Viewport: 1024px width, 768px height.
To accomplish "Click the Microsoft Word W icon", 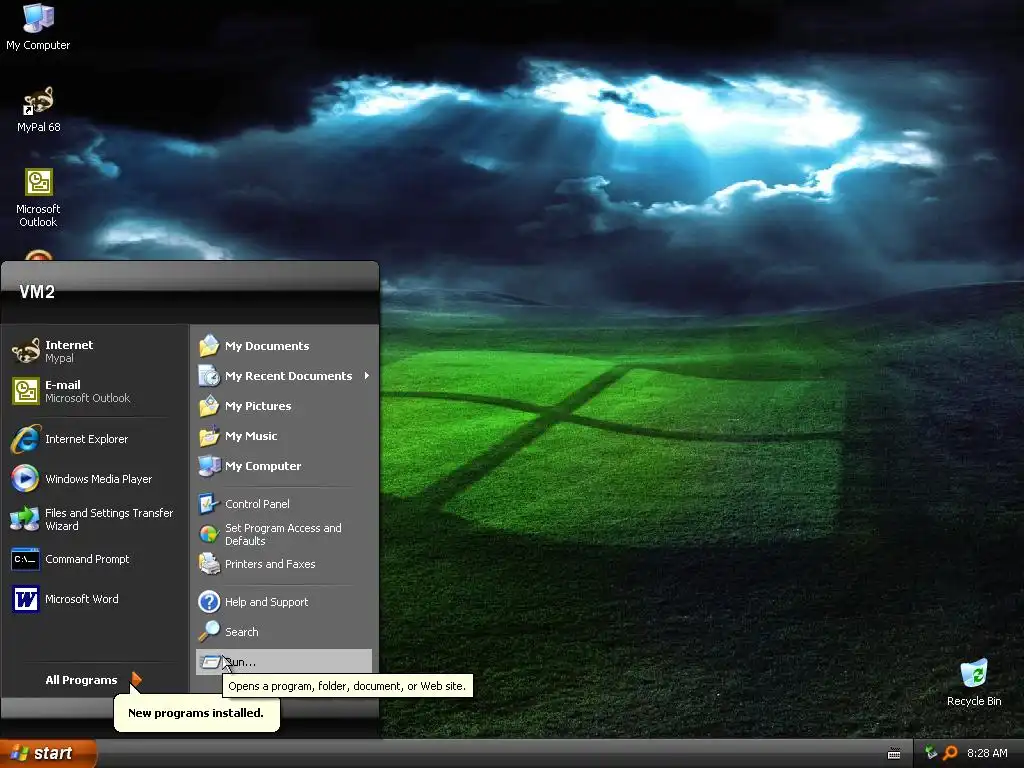I will 25,599.
